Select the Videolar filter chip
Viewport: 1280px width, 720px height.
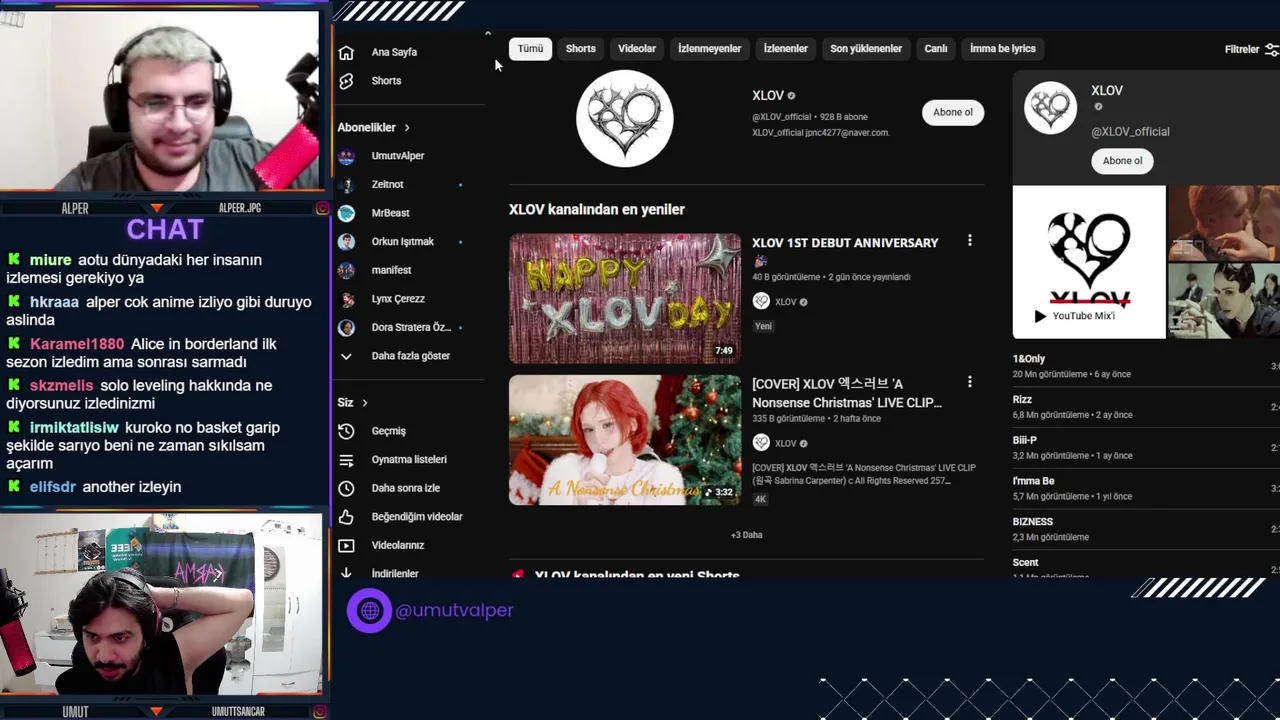point(637,49)
